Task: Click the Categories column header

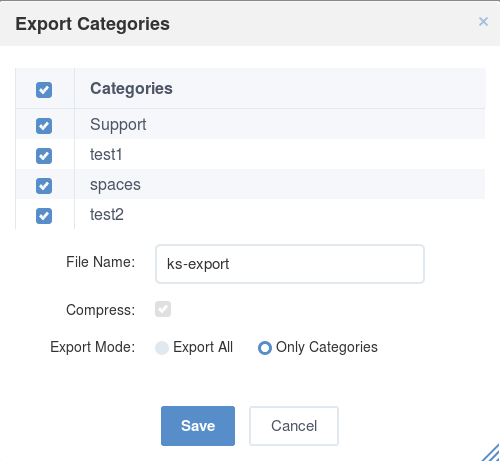Action: pyautogui.click(x=131, y=89)
